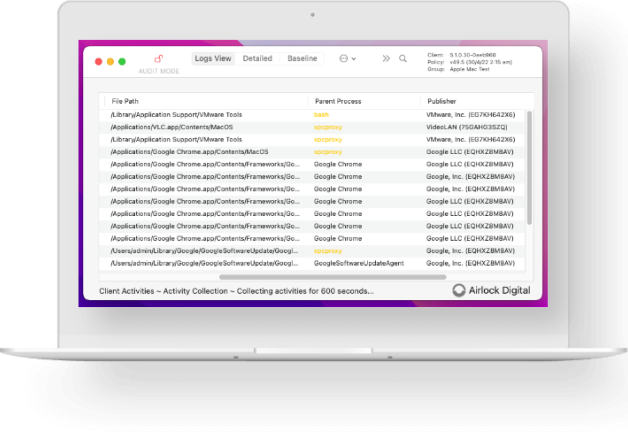Click 'xpcproxy' in the GoogleSoftwareUpdate row
The image size is (628, 432).
pyautogui.click(x=328, y=251)
